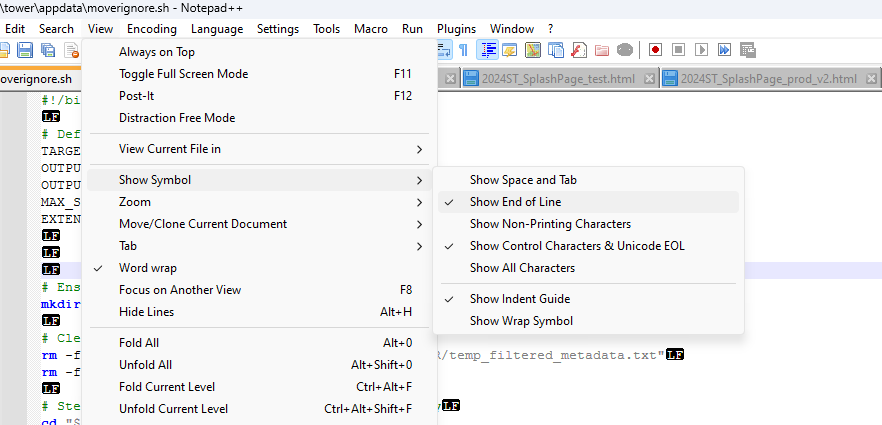Enable Show Space and Tab
Viewport: 882px width, 425px height.
588,180
